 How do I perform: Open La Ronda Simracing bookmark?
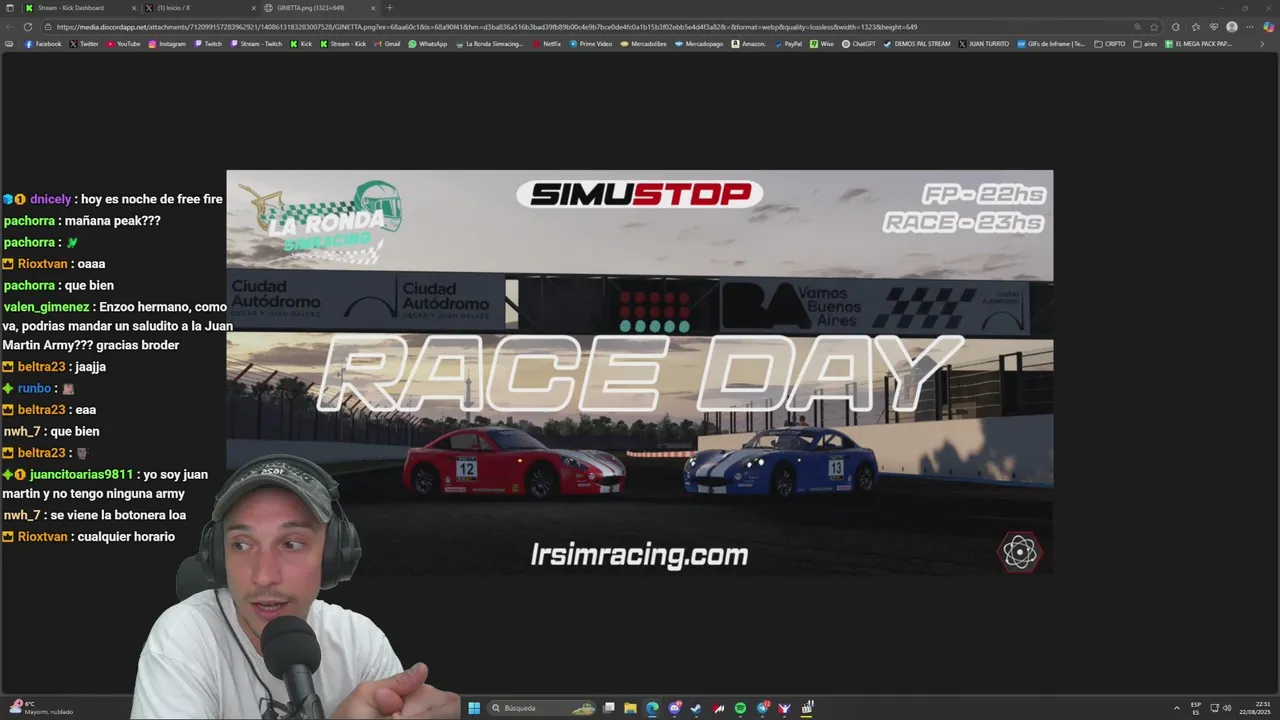click(x=489, y=44)
